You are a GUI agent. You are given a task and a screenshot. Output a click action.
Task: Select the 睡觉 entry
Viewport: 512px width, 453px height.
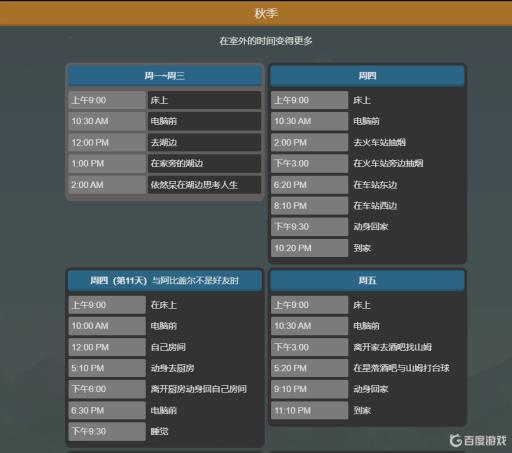point(159,432)
